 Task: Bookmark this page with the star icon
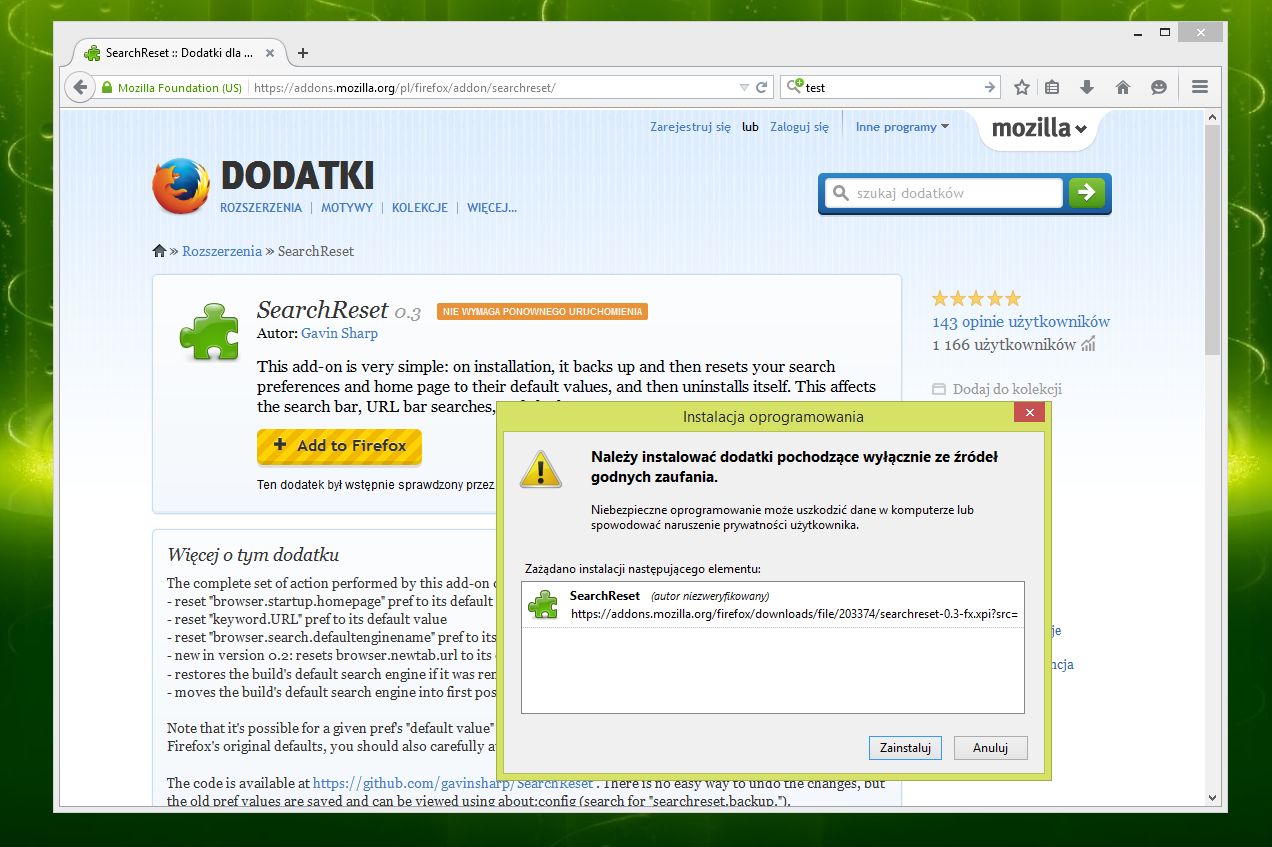pos(1022,88)
